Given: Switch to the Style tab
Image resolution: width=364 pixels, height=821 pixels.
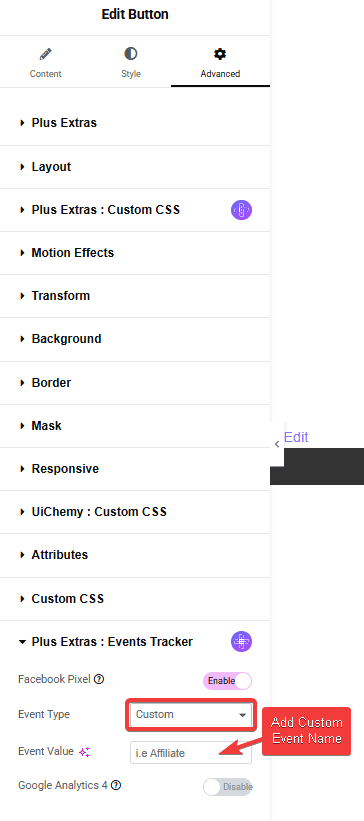Looking at the screenshot, I should tap(130, 62).
